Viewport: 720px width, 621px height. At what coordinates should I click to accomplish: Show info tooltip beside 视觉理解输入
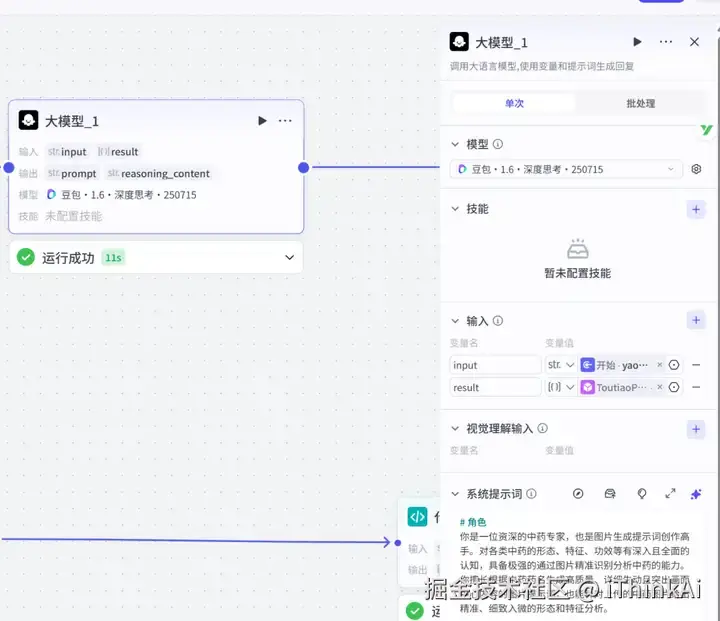pyautogui.click(x=542, y=429)
